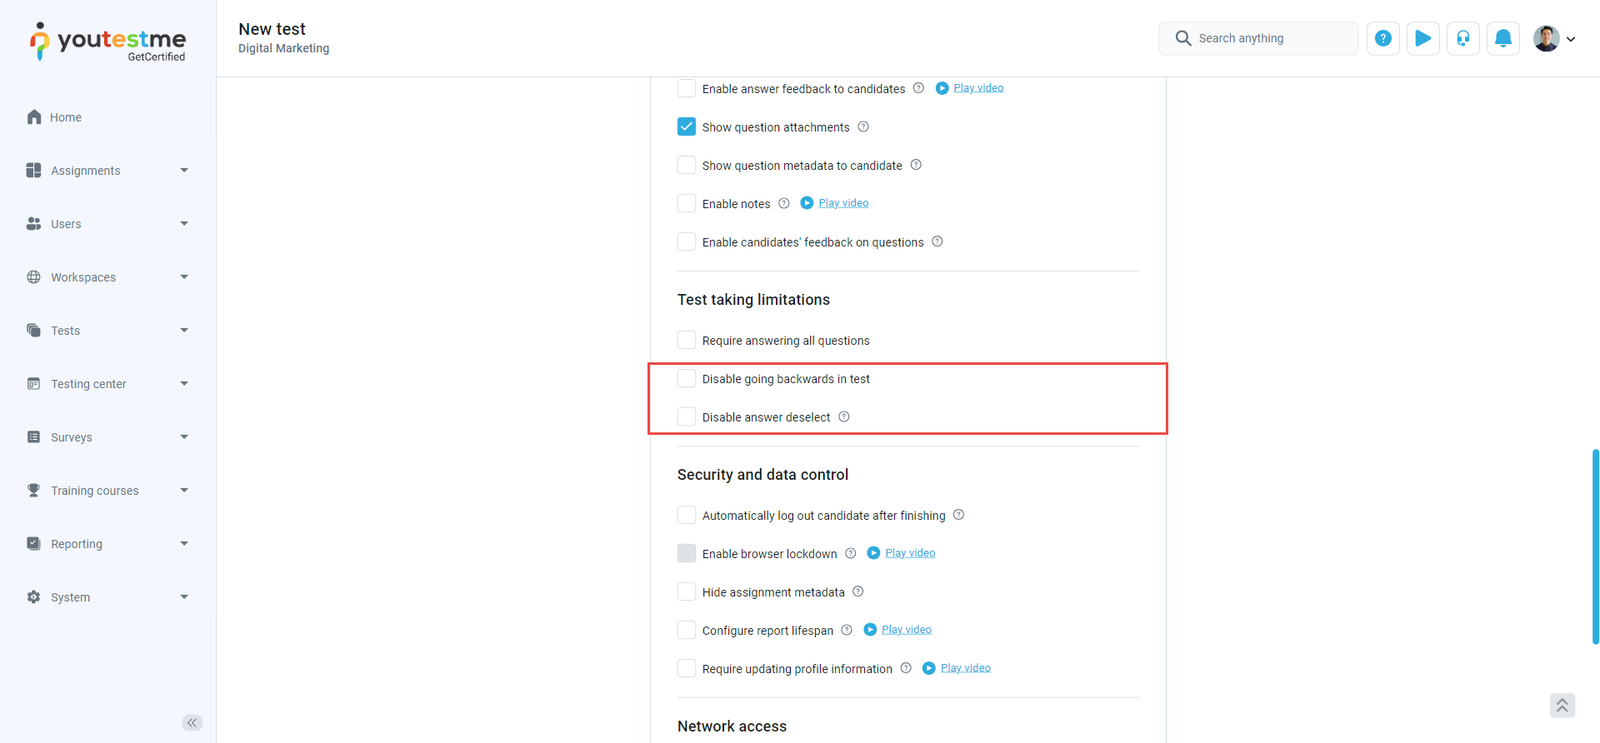
Task: Click the scroll-to-top arrow button
Action: 1562,705
